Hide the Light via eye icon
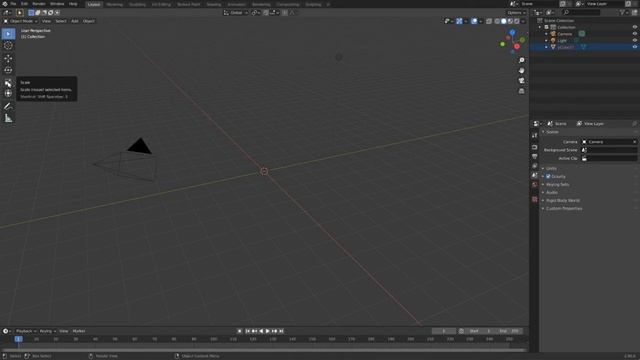 coord(635,40)
